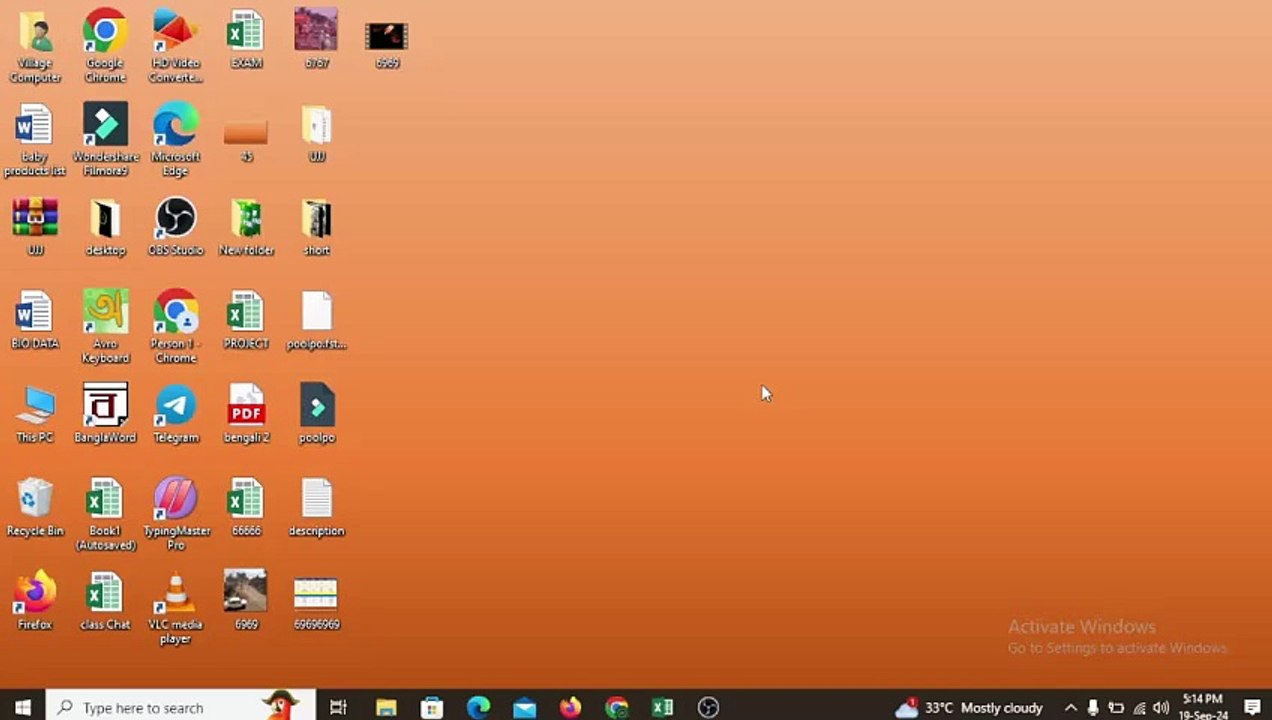Select the 6767 image thumbnail
Image resolution: width=1272 pixels, height=720 pixels.
pos(316,40)
